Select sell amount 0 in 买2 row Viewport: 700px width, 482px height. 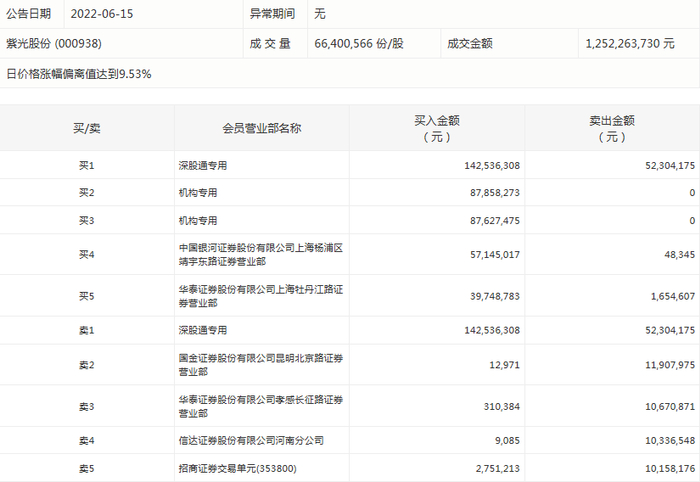692,193
